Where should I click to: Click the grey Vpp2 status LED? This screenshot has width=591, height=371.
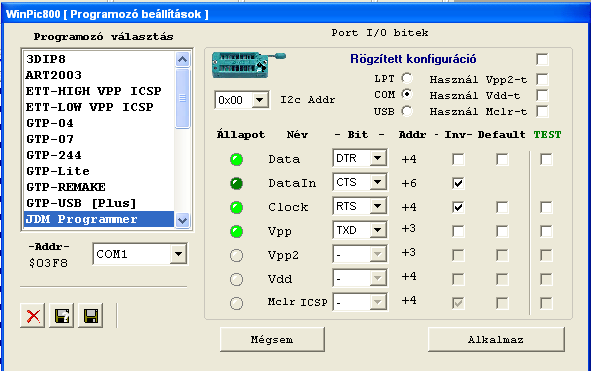[236, 256]
